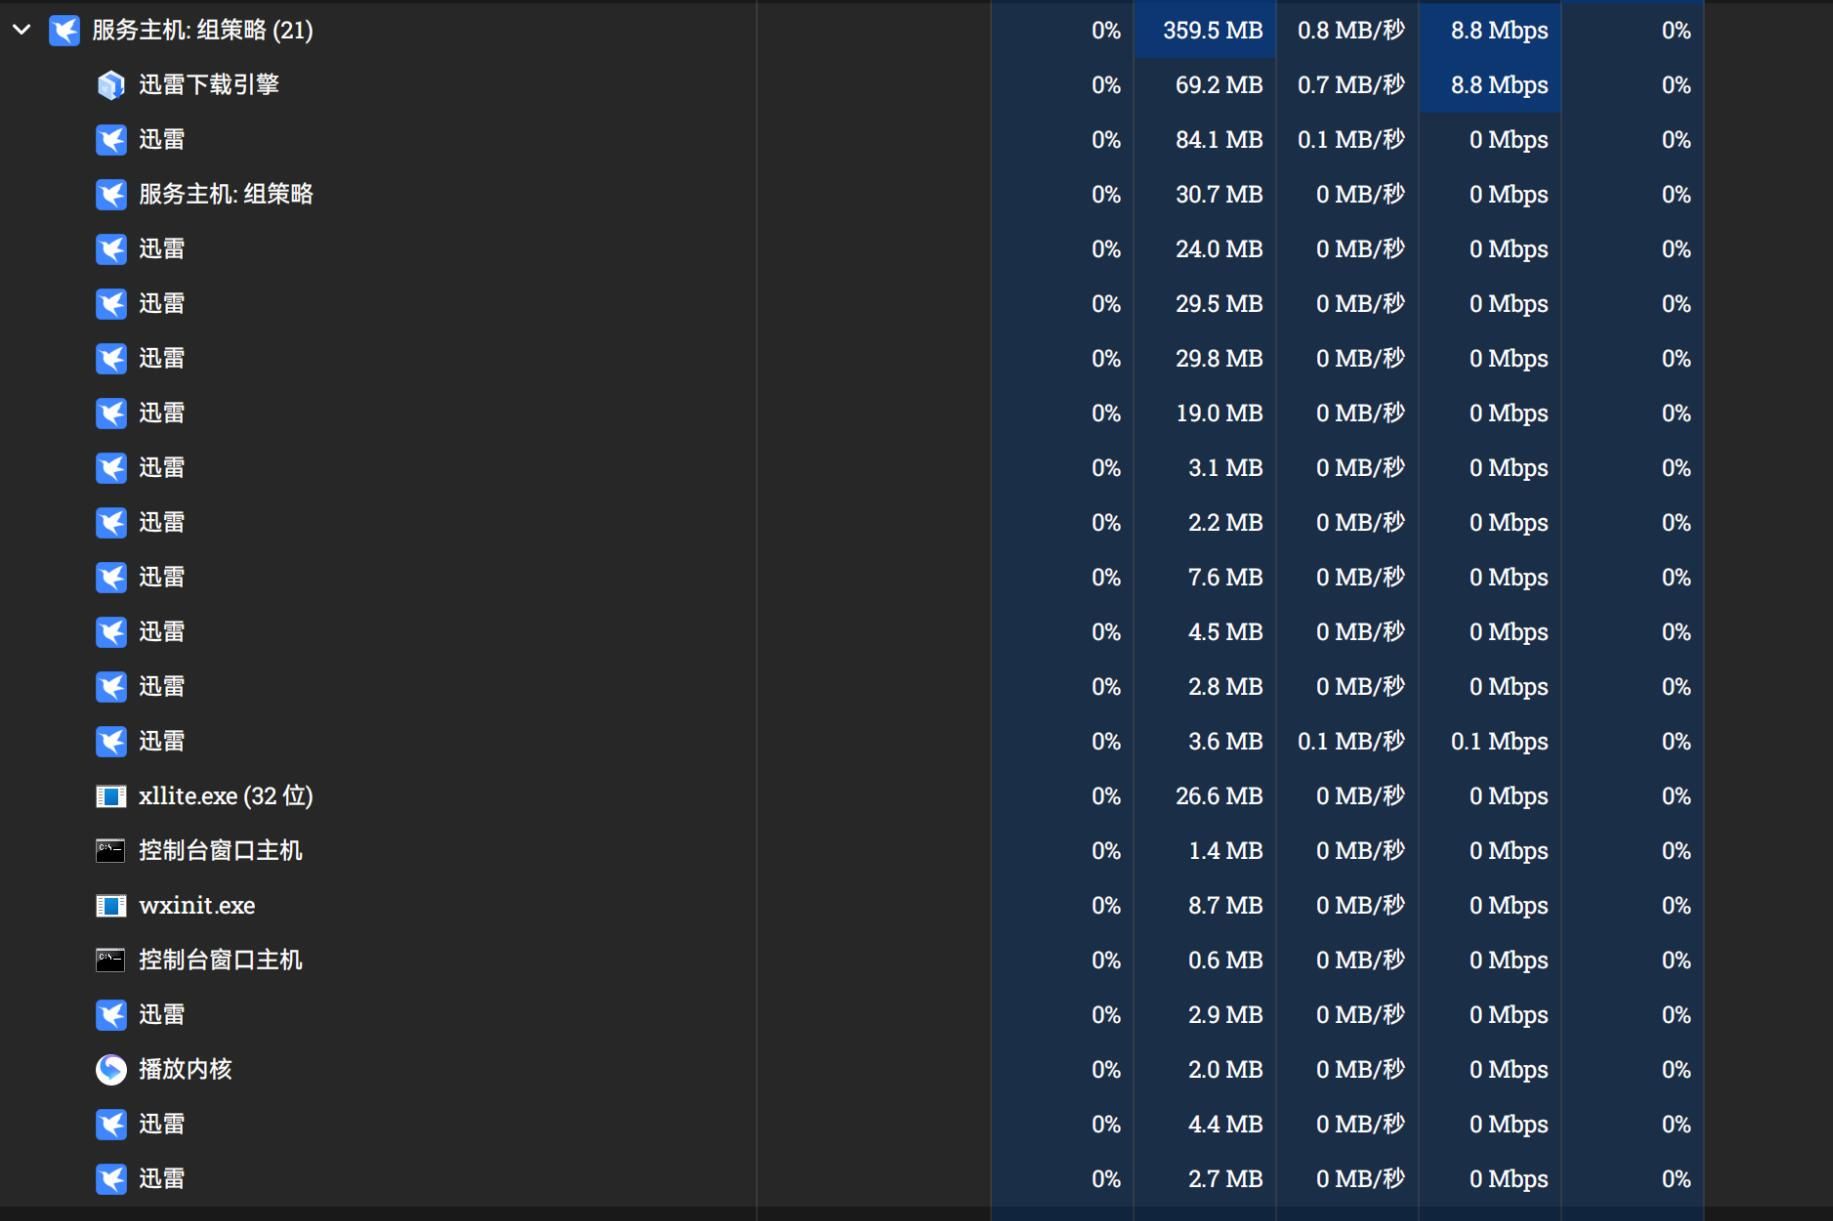The height and width of the screenshot is (1221, 1833).
Task: Click the 0.1 Mbps network value cell
Action: [x=1498, y=742]
